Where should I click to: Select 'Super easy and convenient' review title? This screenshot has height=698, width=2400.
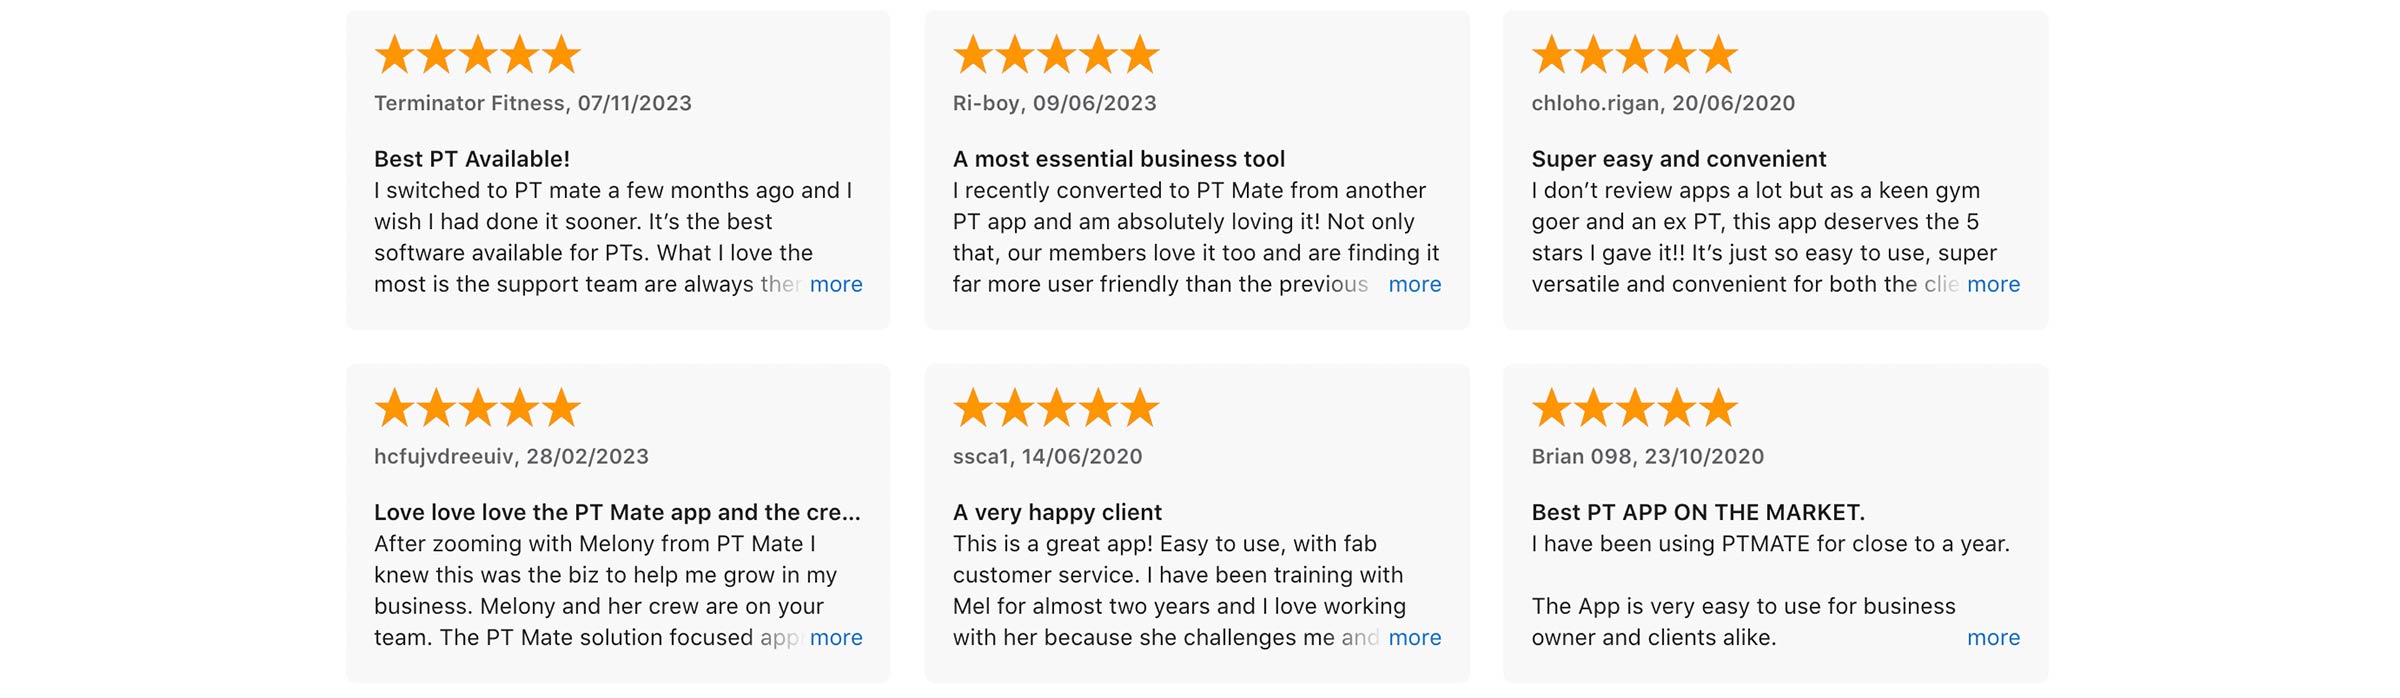point(1679,159)
